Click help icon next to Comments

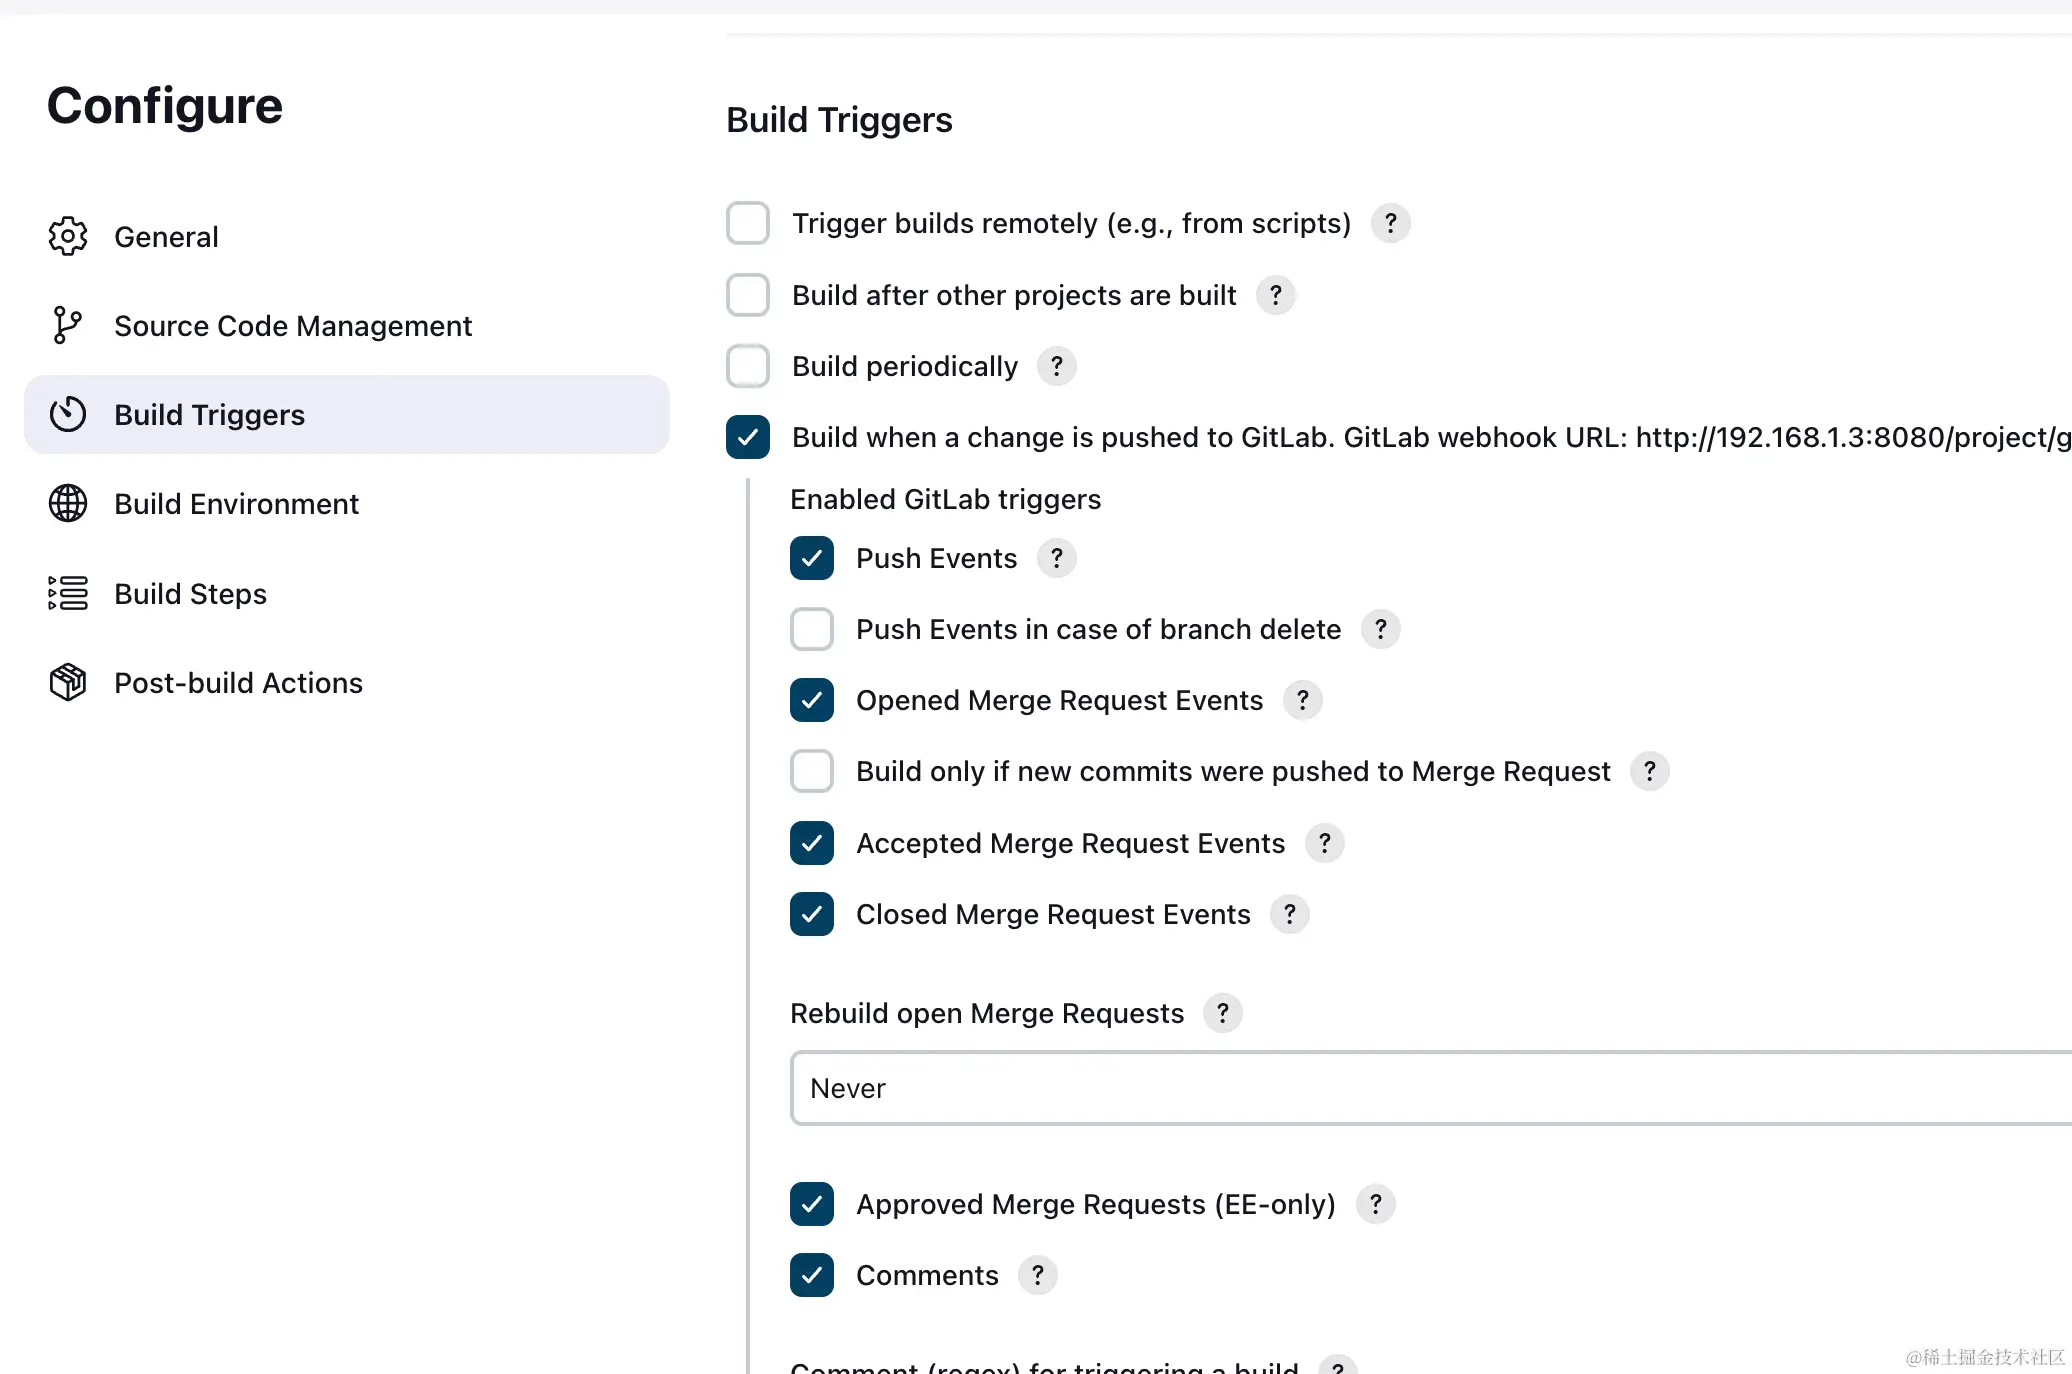1037,1276
